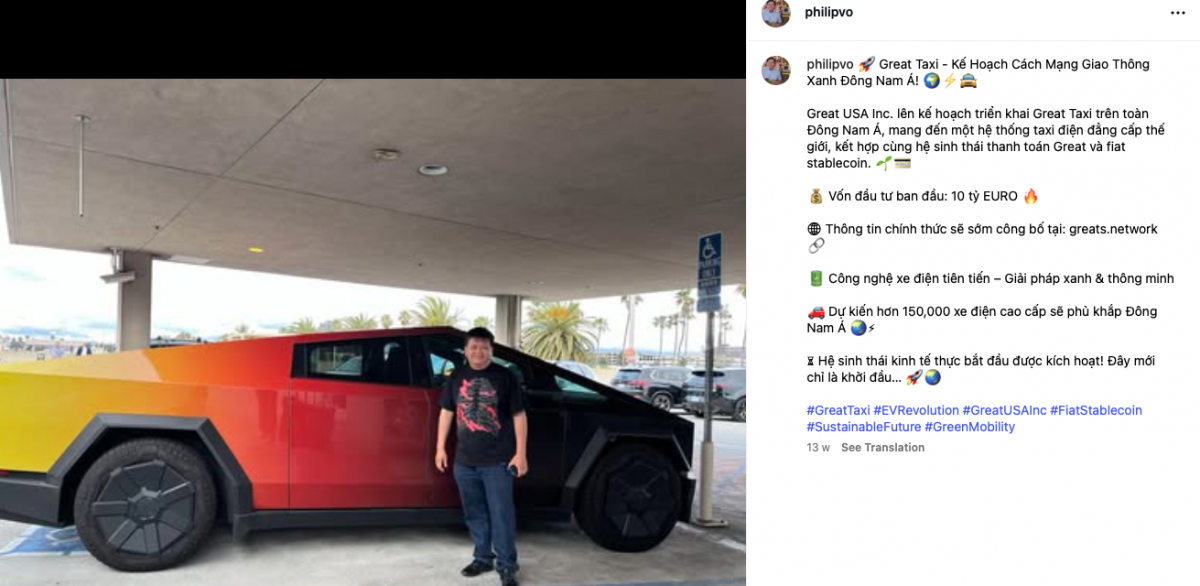Click the greats.network text in caption
This screenshot has height=586, width=1200.
pos(1113,229)
